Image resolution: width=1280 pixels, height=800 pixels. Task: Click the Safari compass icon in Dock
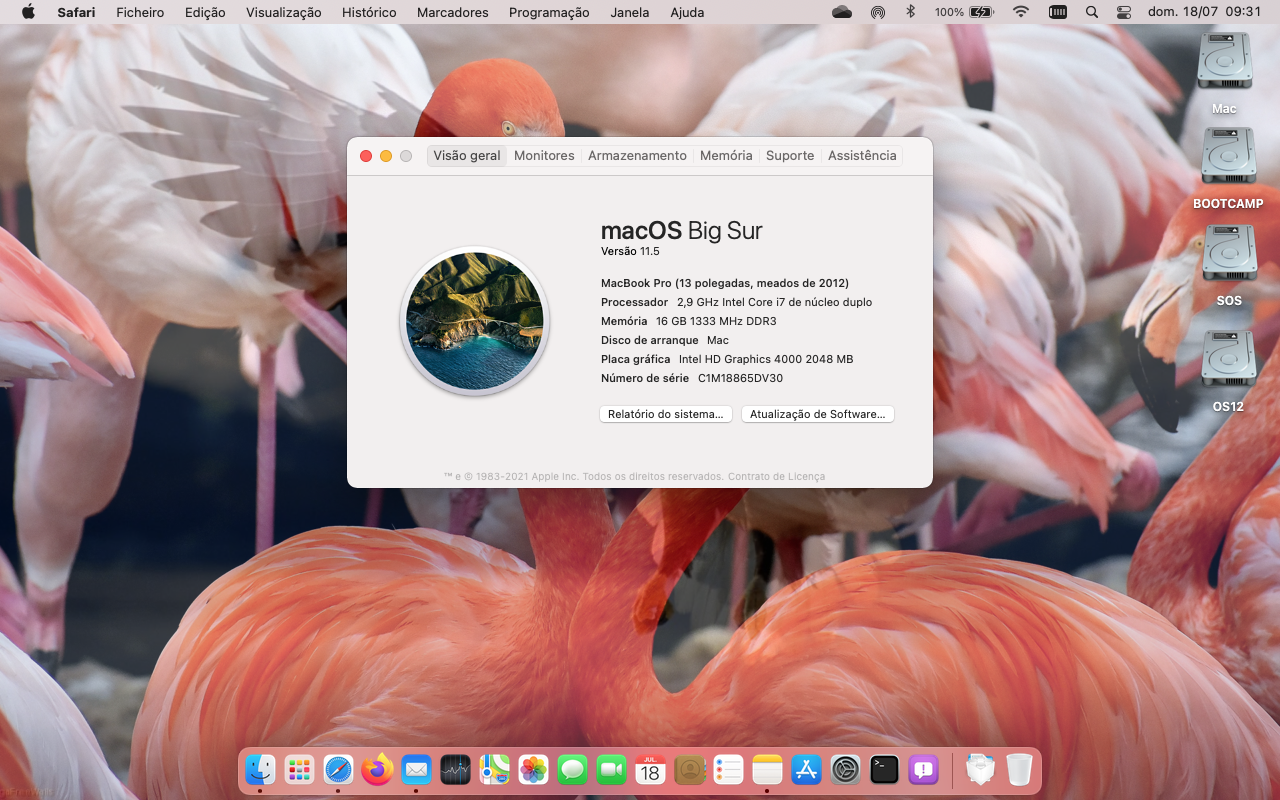click(x=339, y=769)
